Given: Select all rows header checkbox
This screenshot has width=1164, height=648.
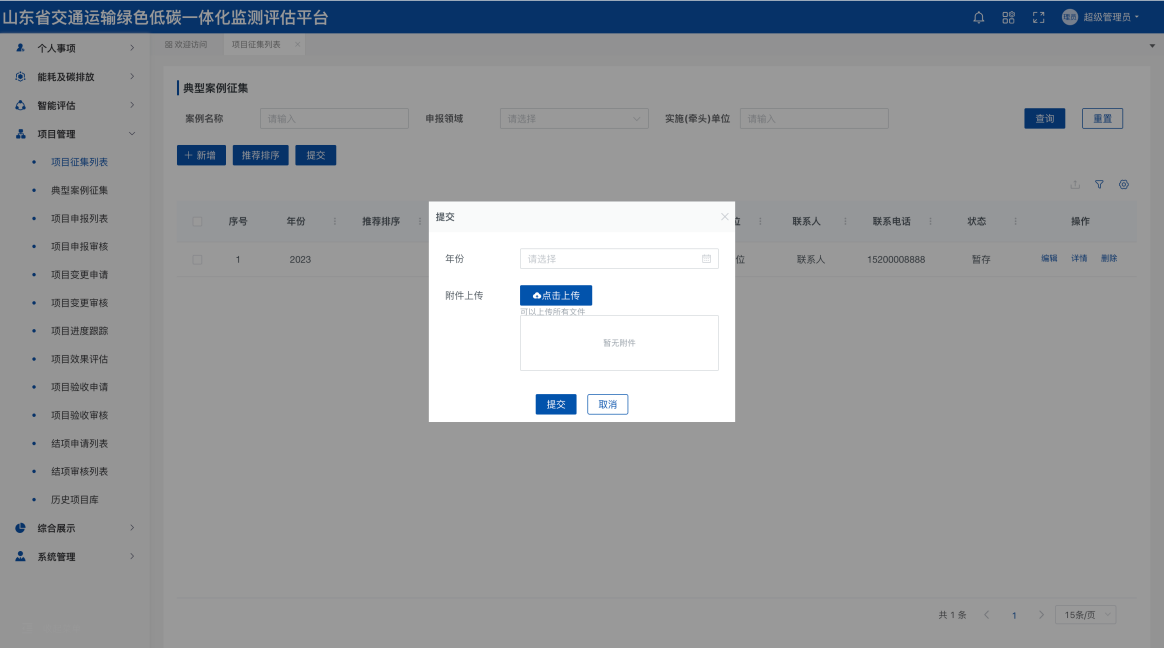Looking at the screenshot, I should coord(197,222).
